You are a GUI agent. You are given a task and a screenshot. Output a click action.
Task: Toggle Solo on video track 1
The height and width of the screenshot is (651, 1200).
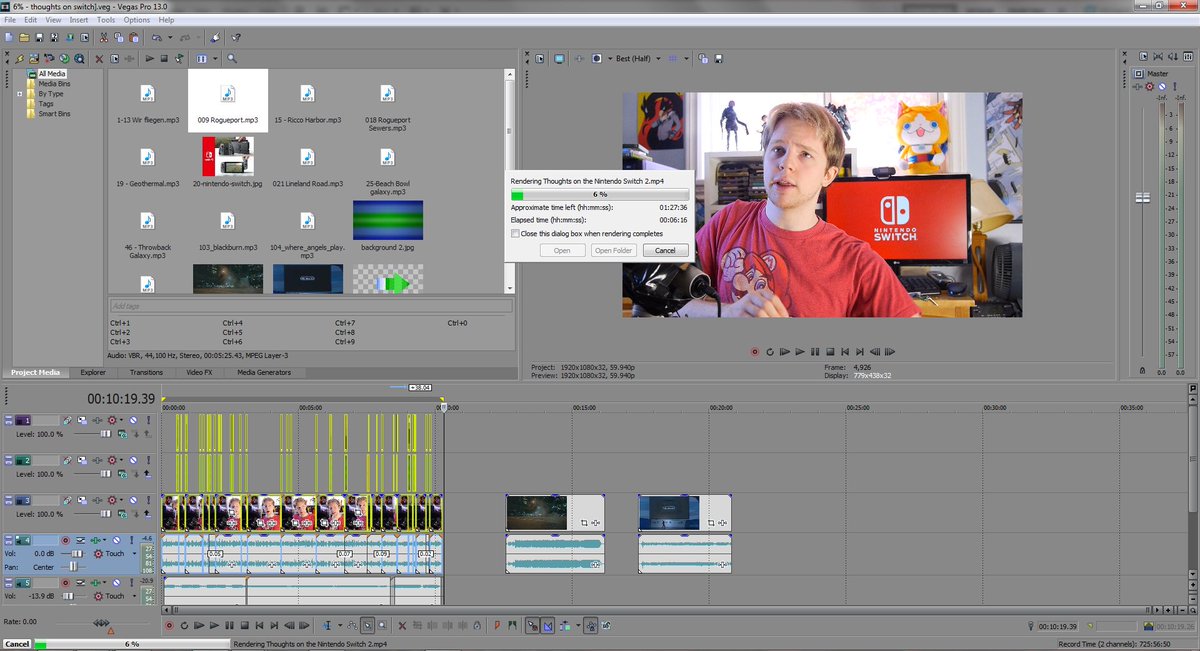click(x=149, y=421)
